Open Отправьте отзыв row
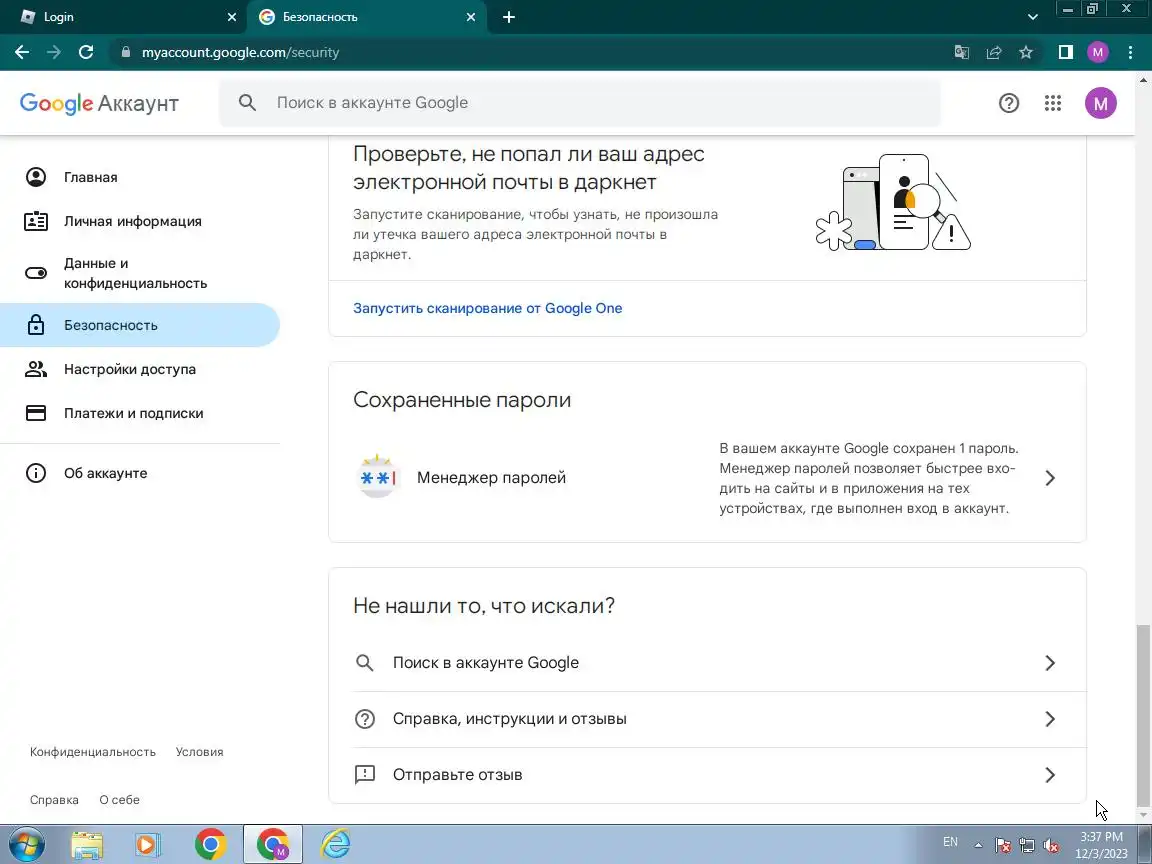This screenshot has height=864, width=1152. [x=707, y=774]
